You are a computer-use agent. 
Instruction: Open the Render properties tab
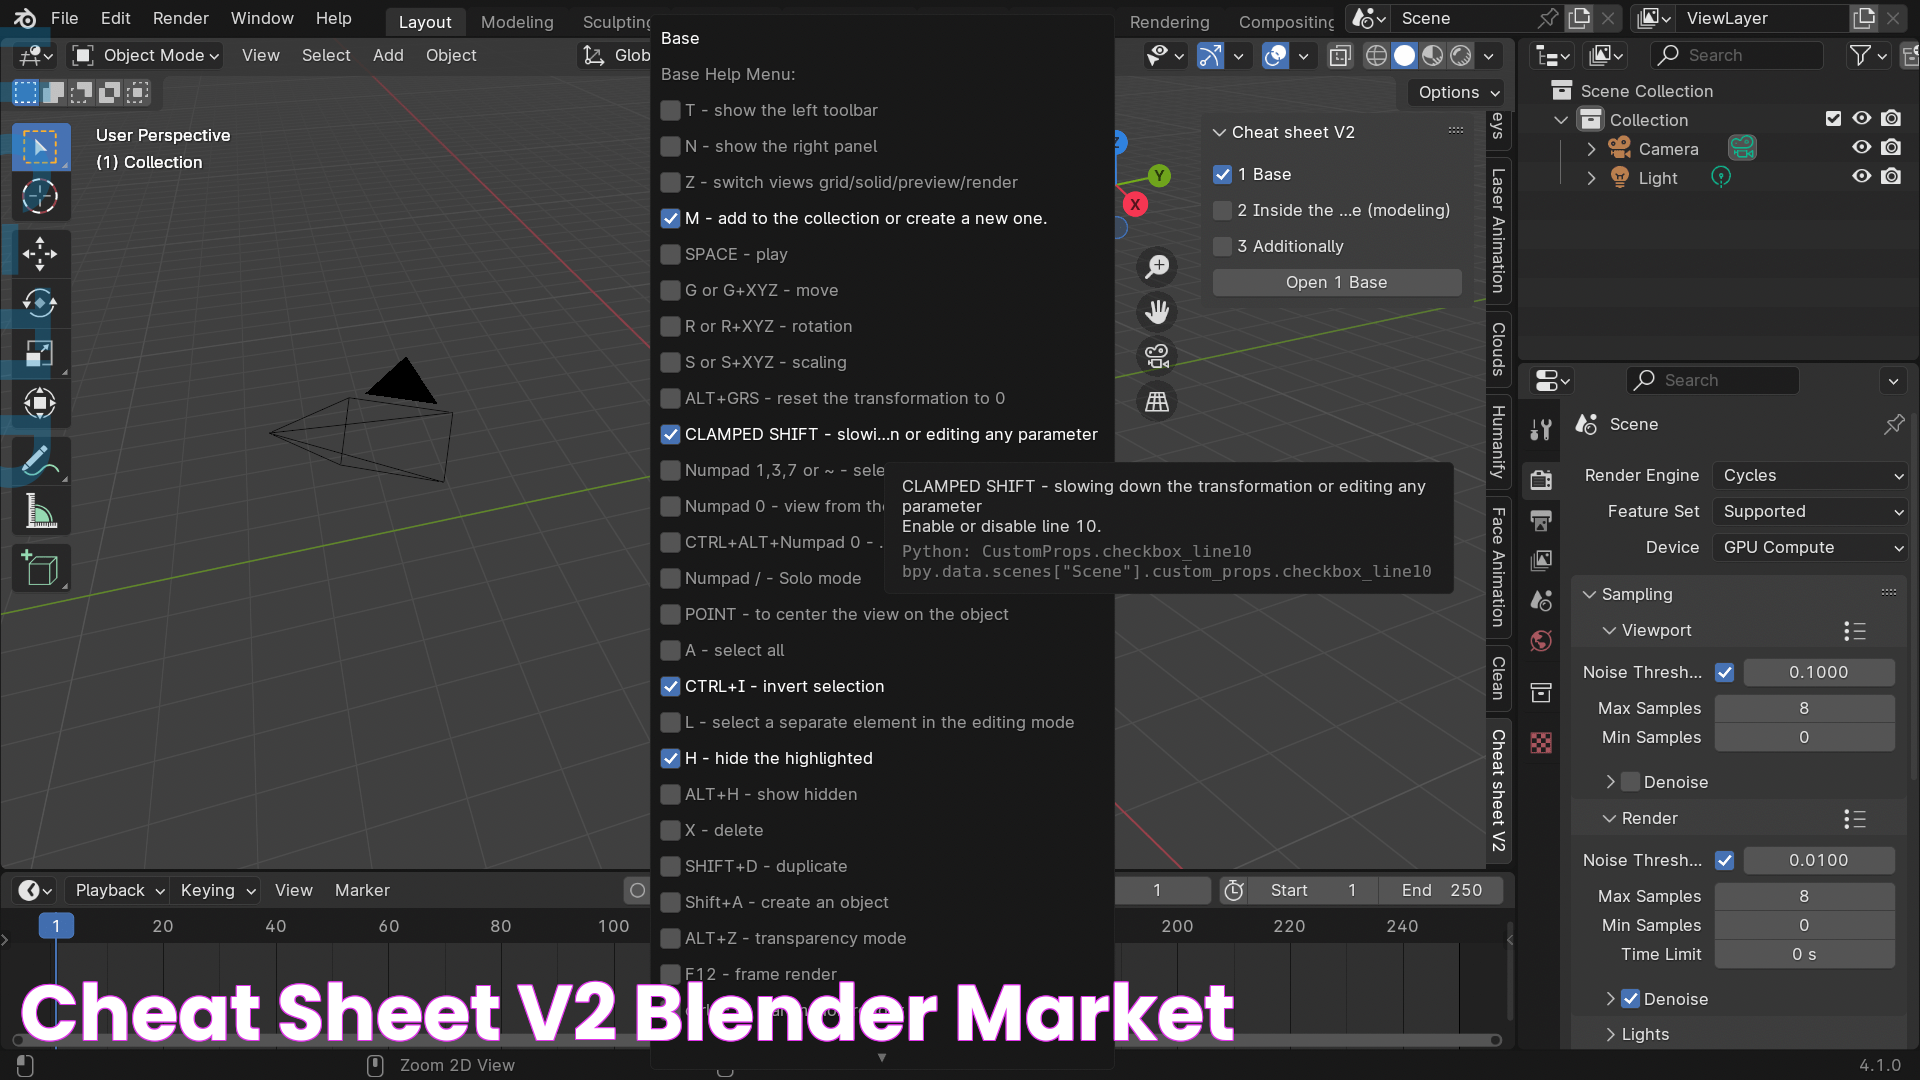click(1541, 480)
